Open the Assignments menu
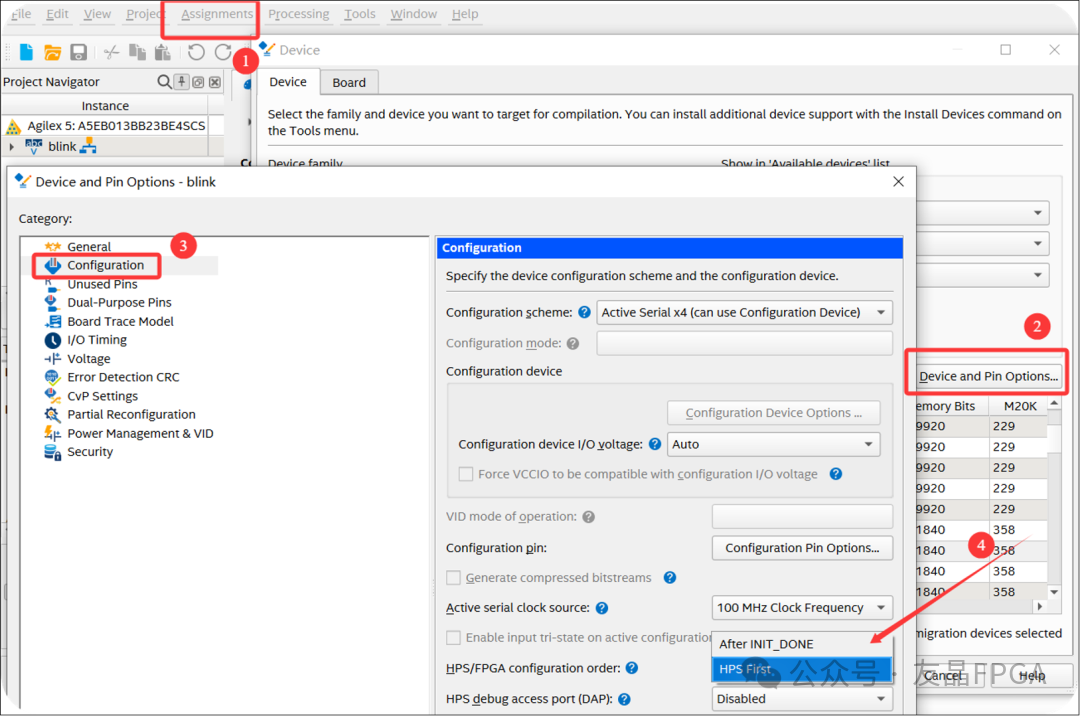Screen dimensions: 1080x716 pos(217,14)
